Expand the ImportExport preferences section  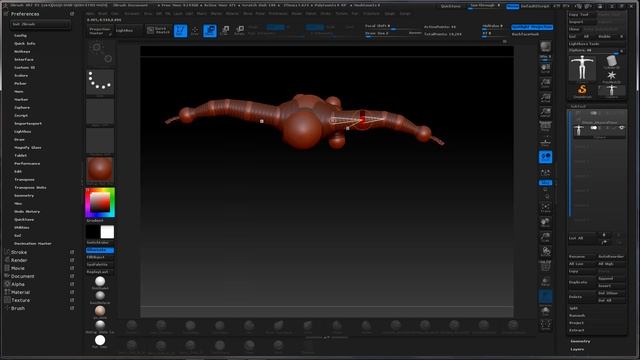pyautogui.click(x=28, y=123)
